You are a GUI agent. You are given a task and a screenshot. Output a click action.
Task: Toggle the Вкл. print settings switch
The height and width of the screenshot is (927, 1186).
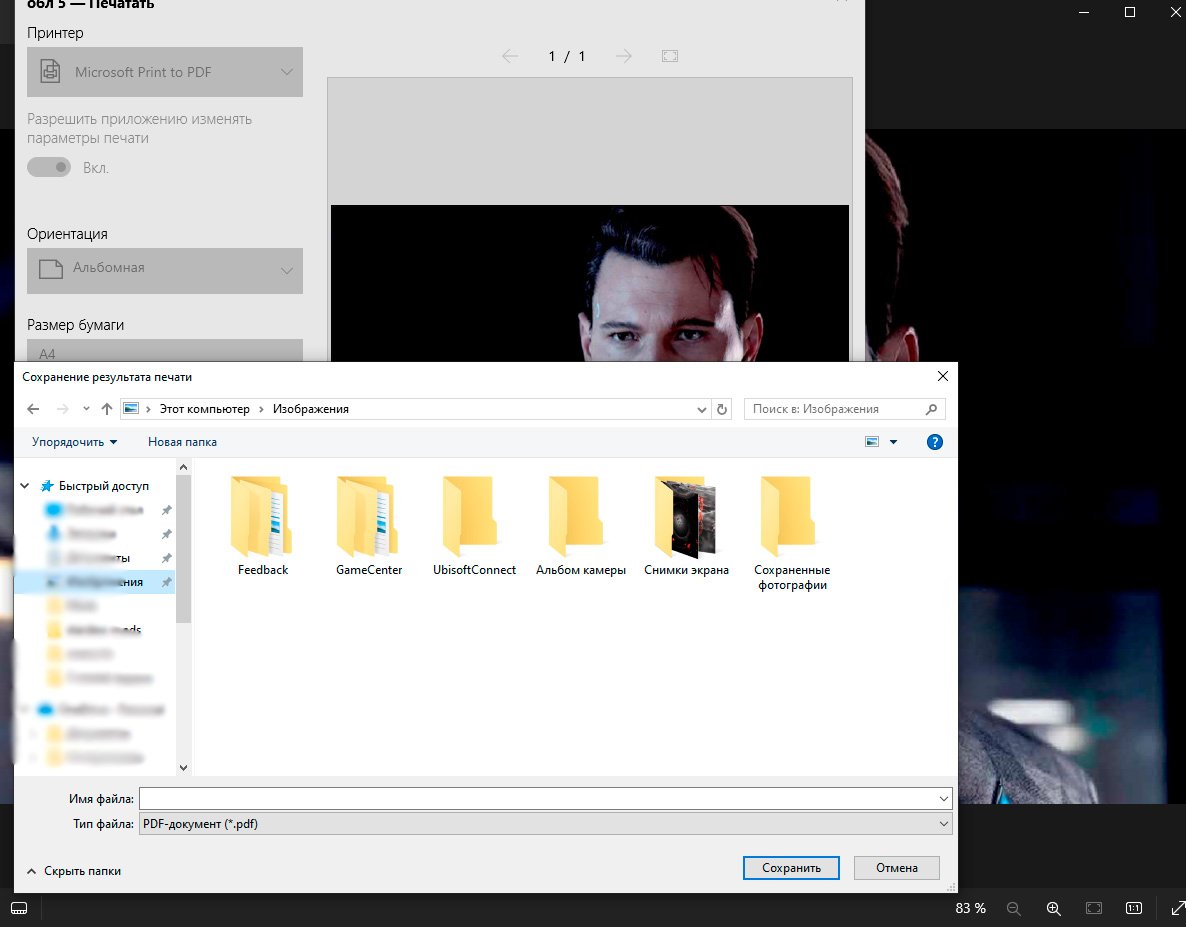click(x=49, y=168)
